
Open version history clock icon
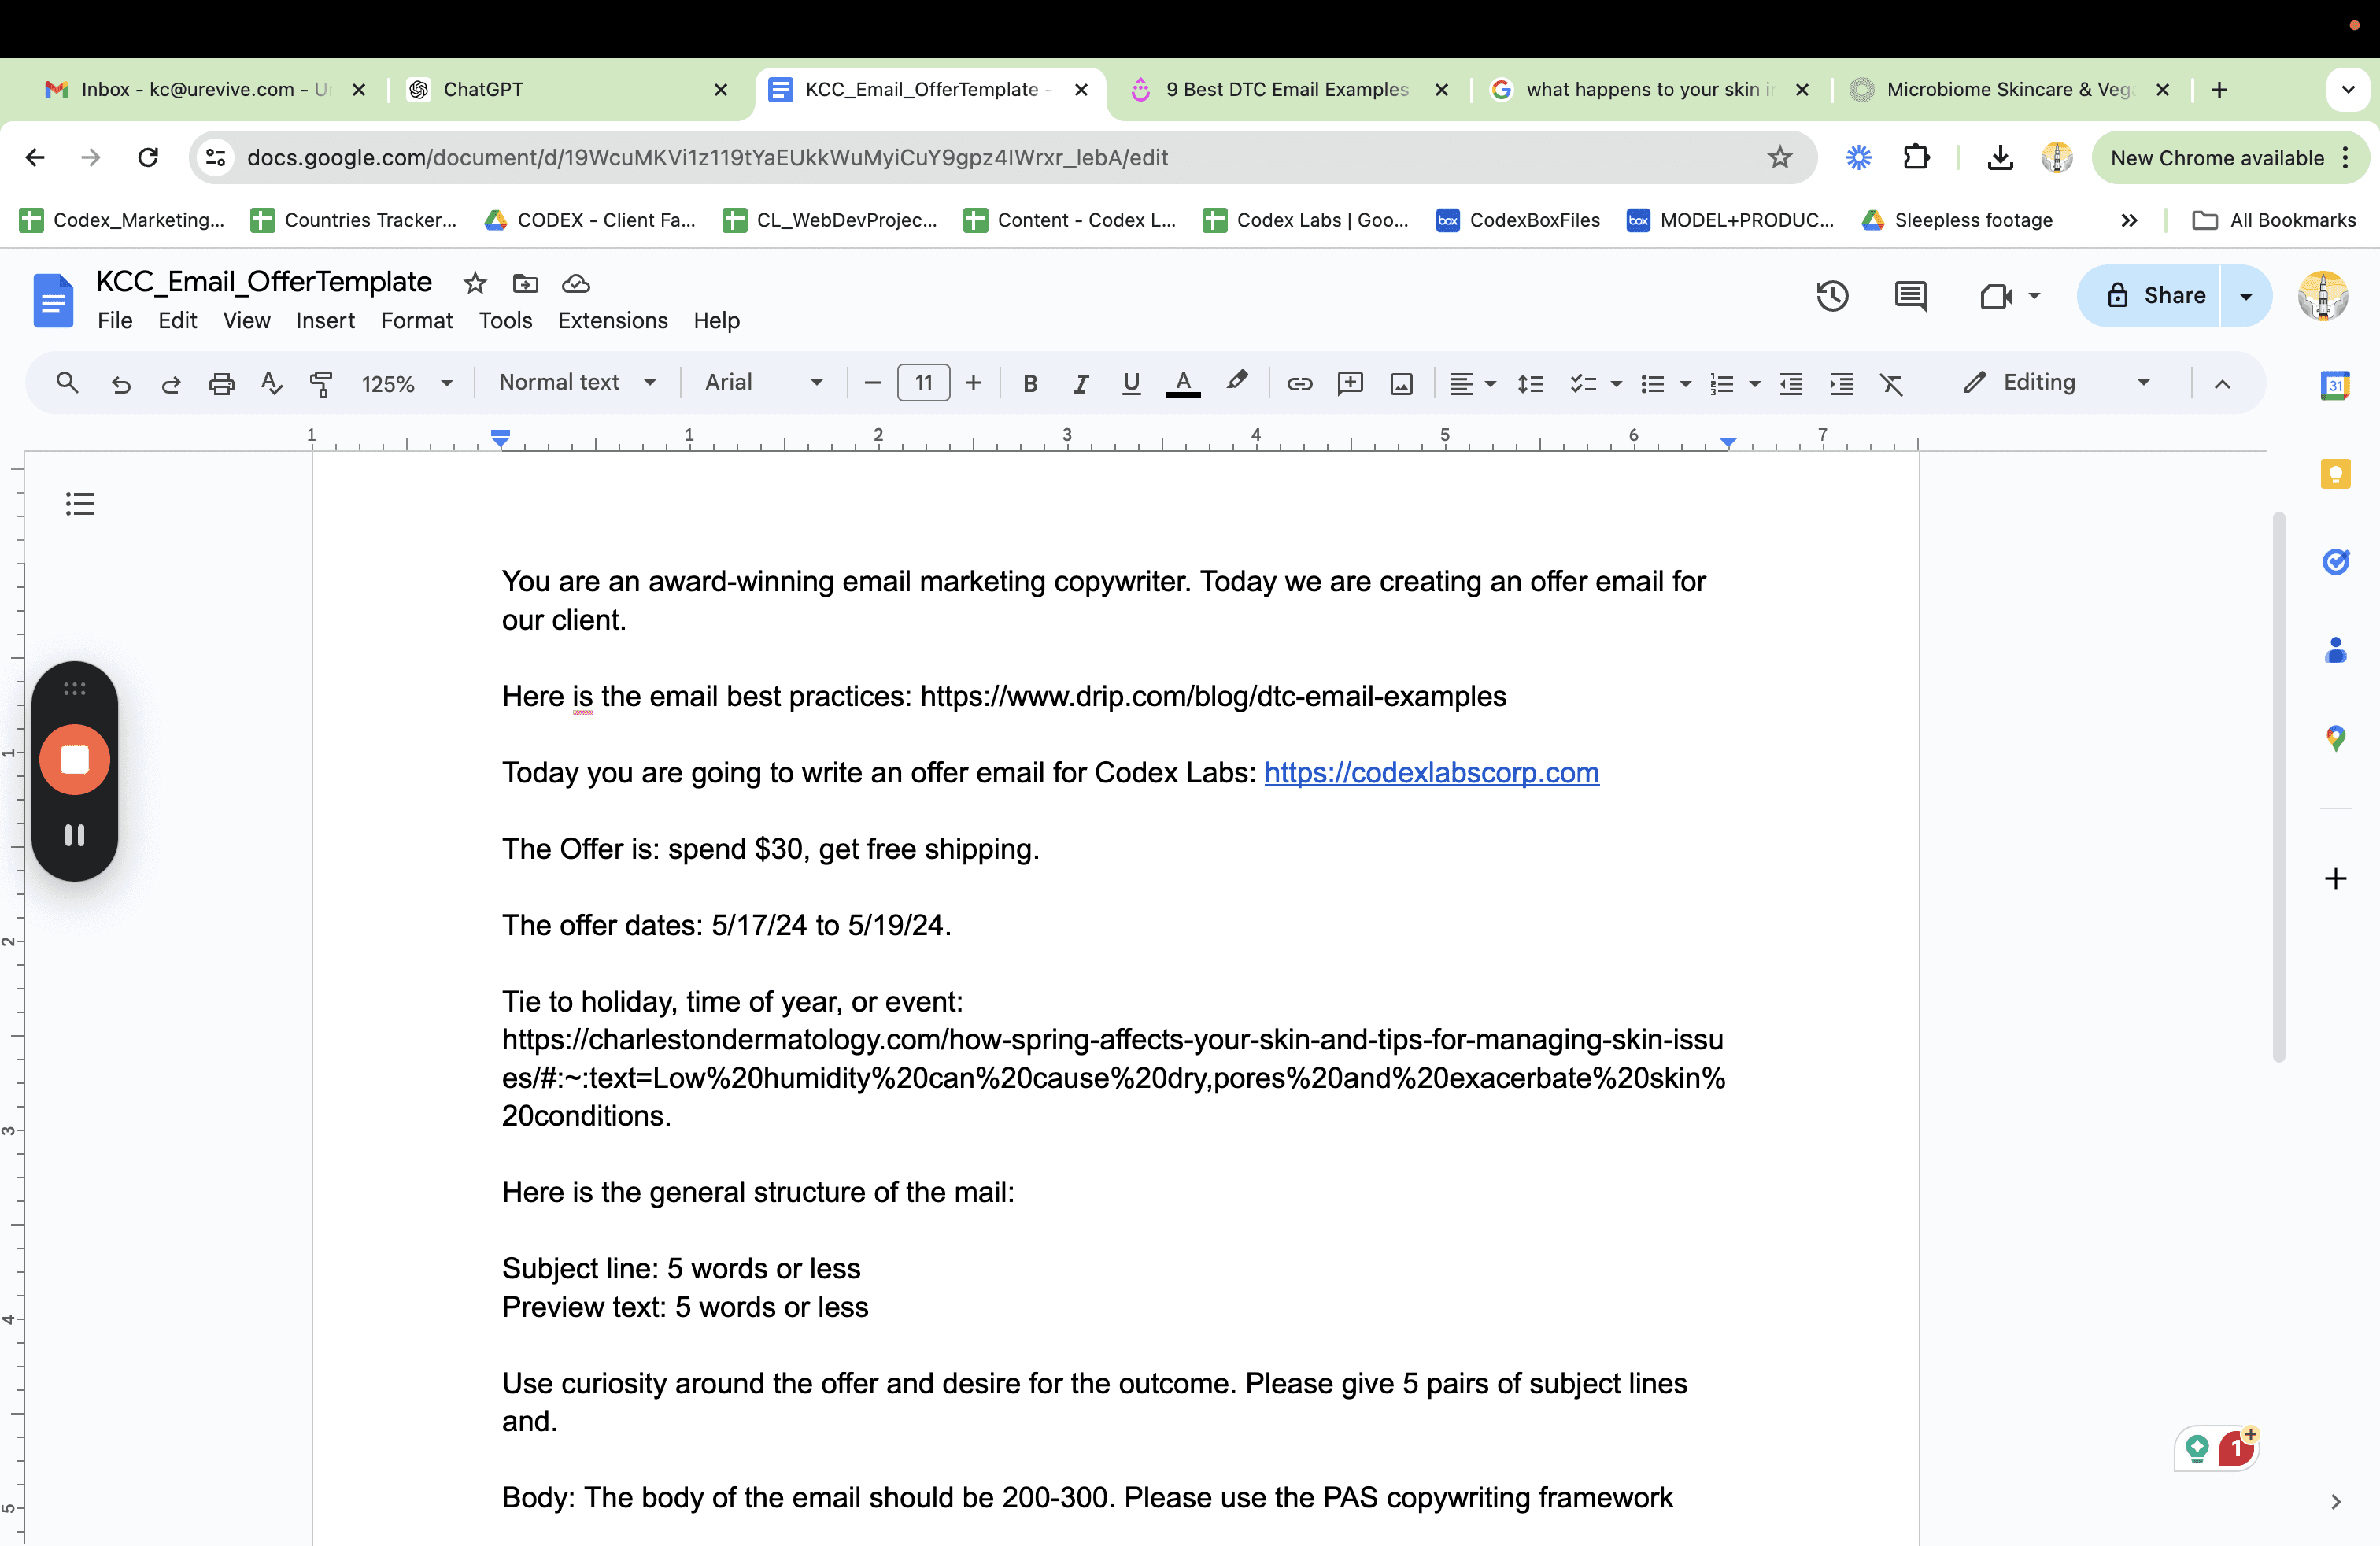1832,296
